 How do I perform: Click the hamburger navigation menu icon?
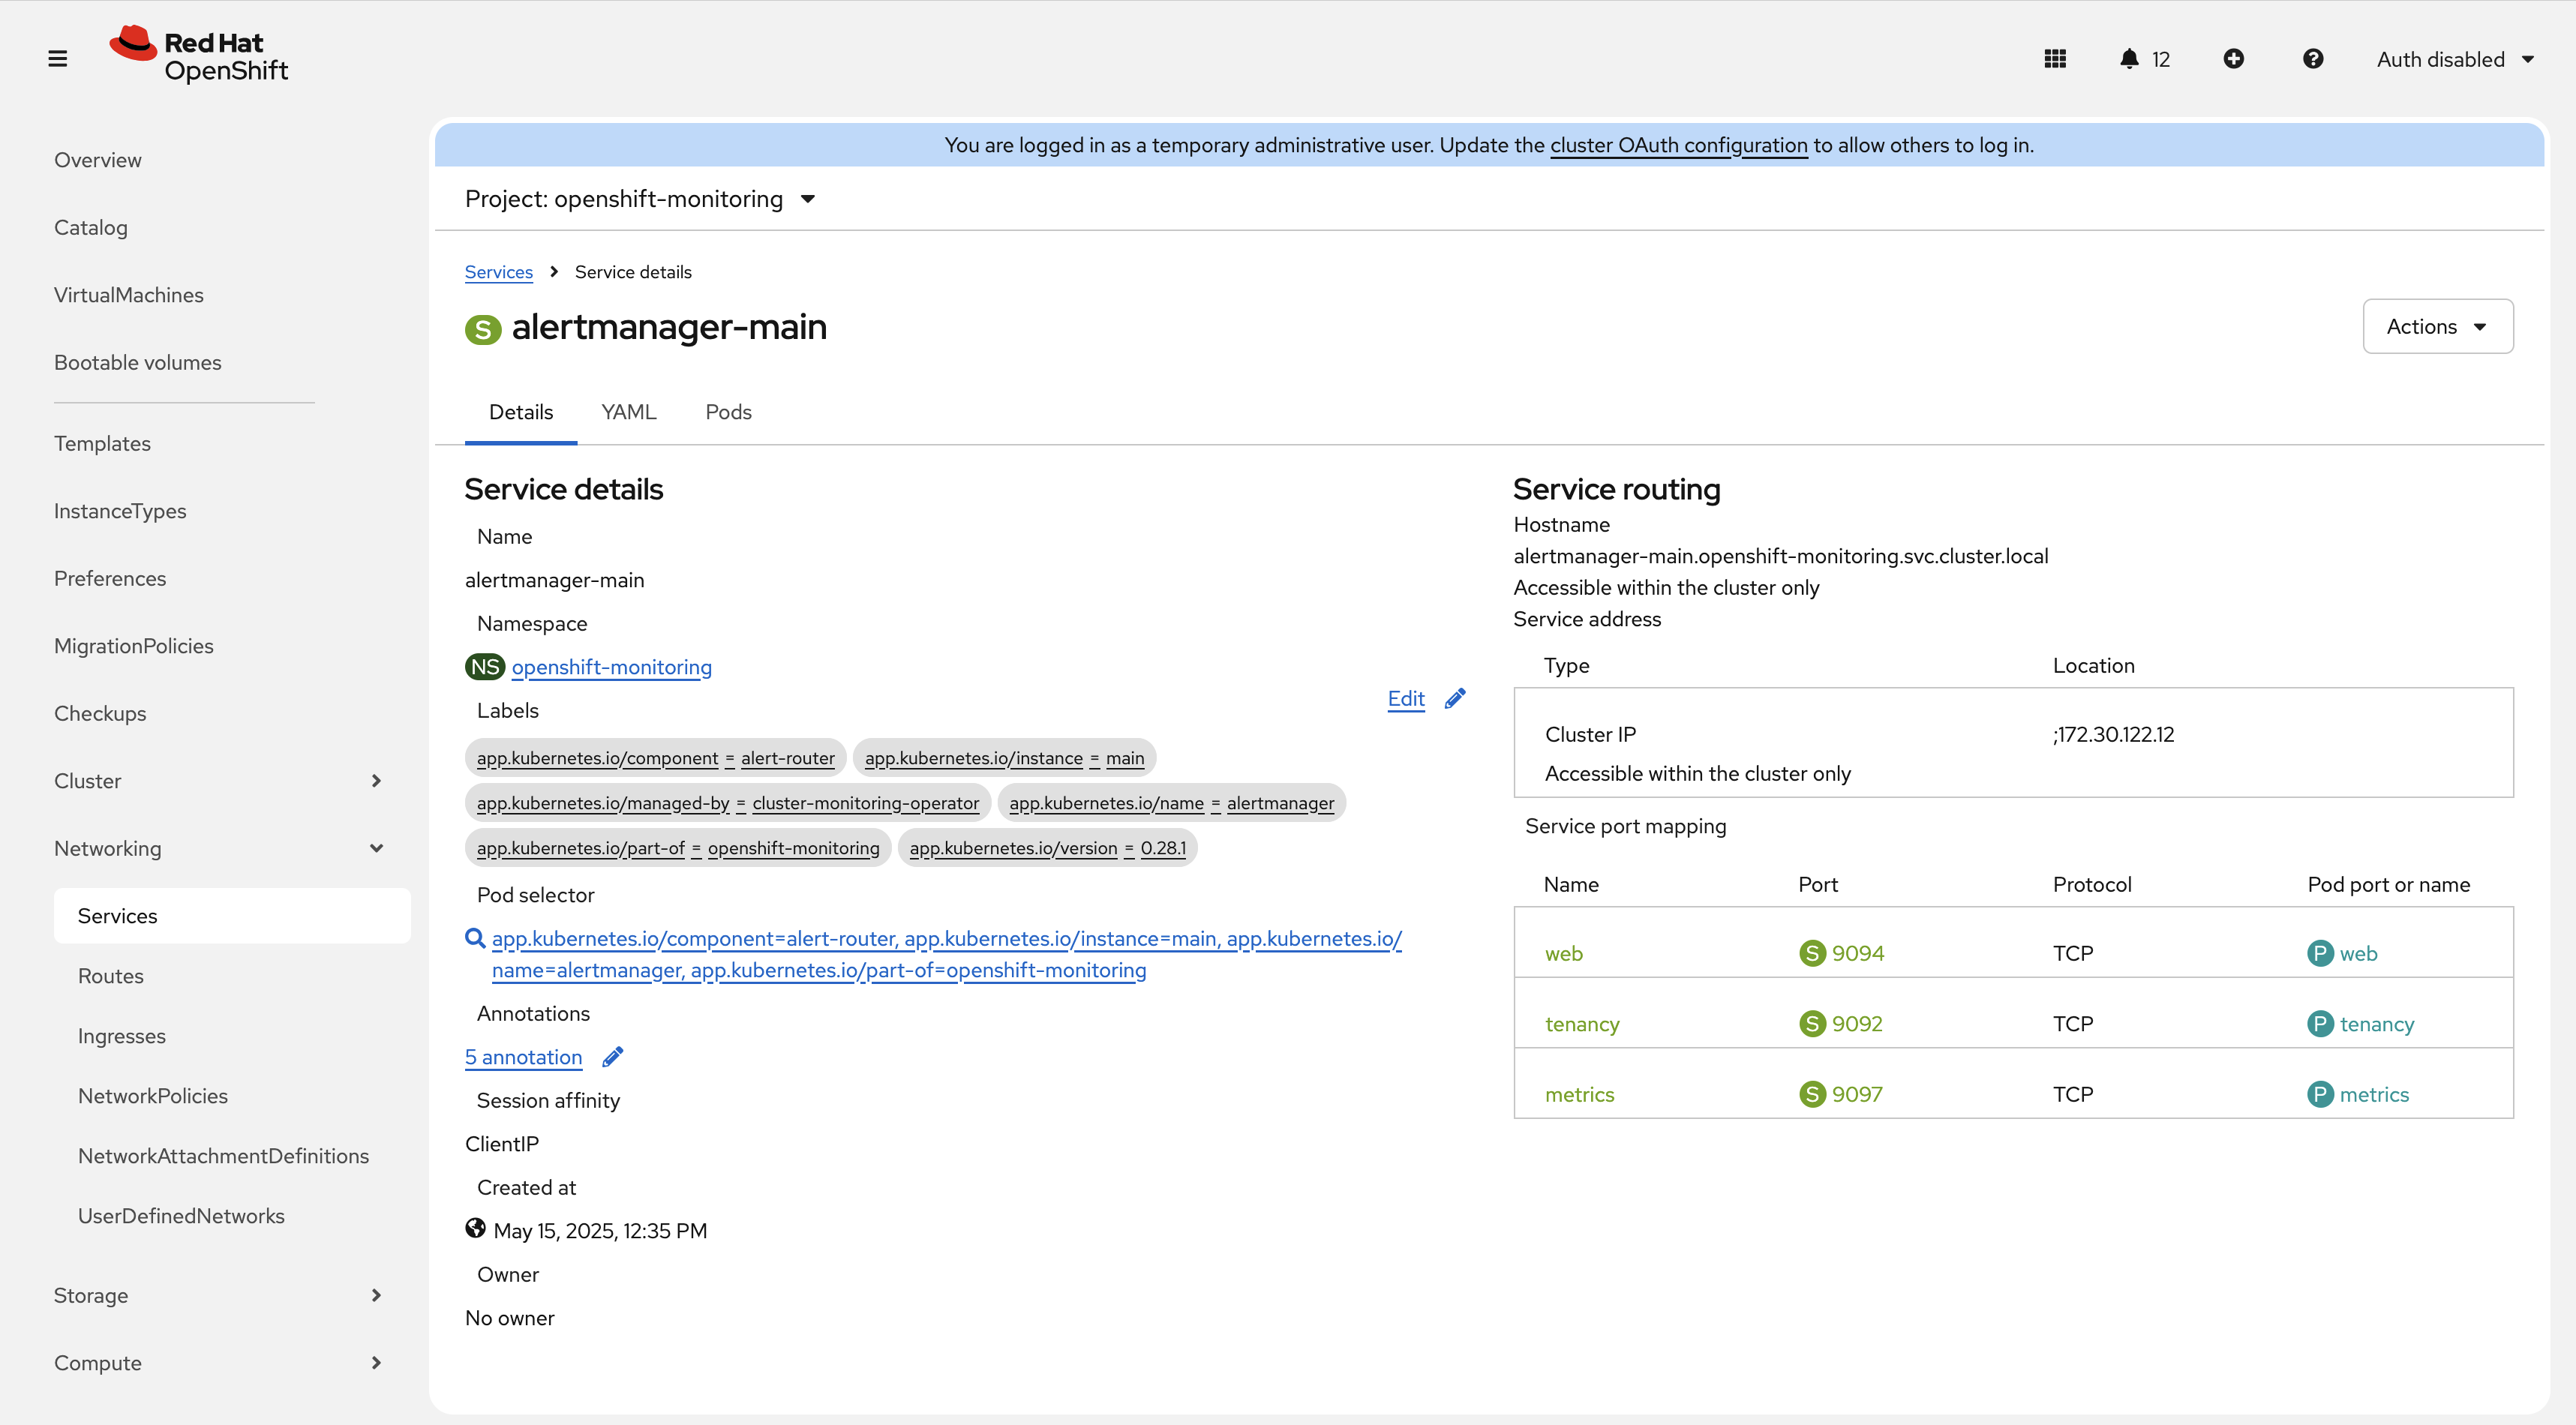pyautogui.click(x=58, y=59)
